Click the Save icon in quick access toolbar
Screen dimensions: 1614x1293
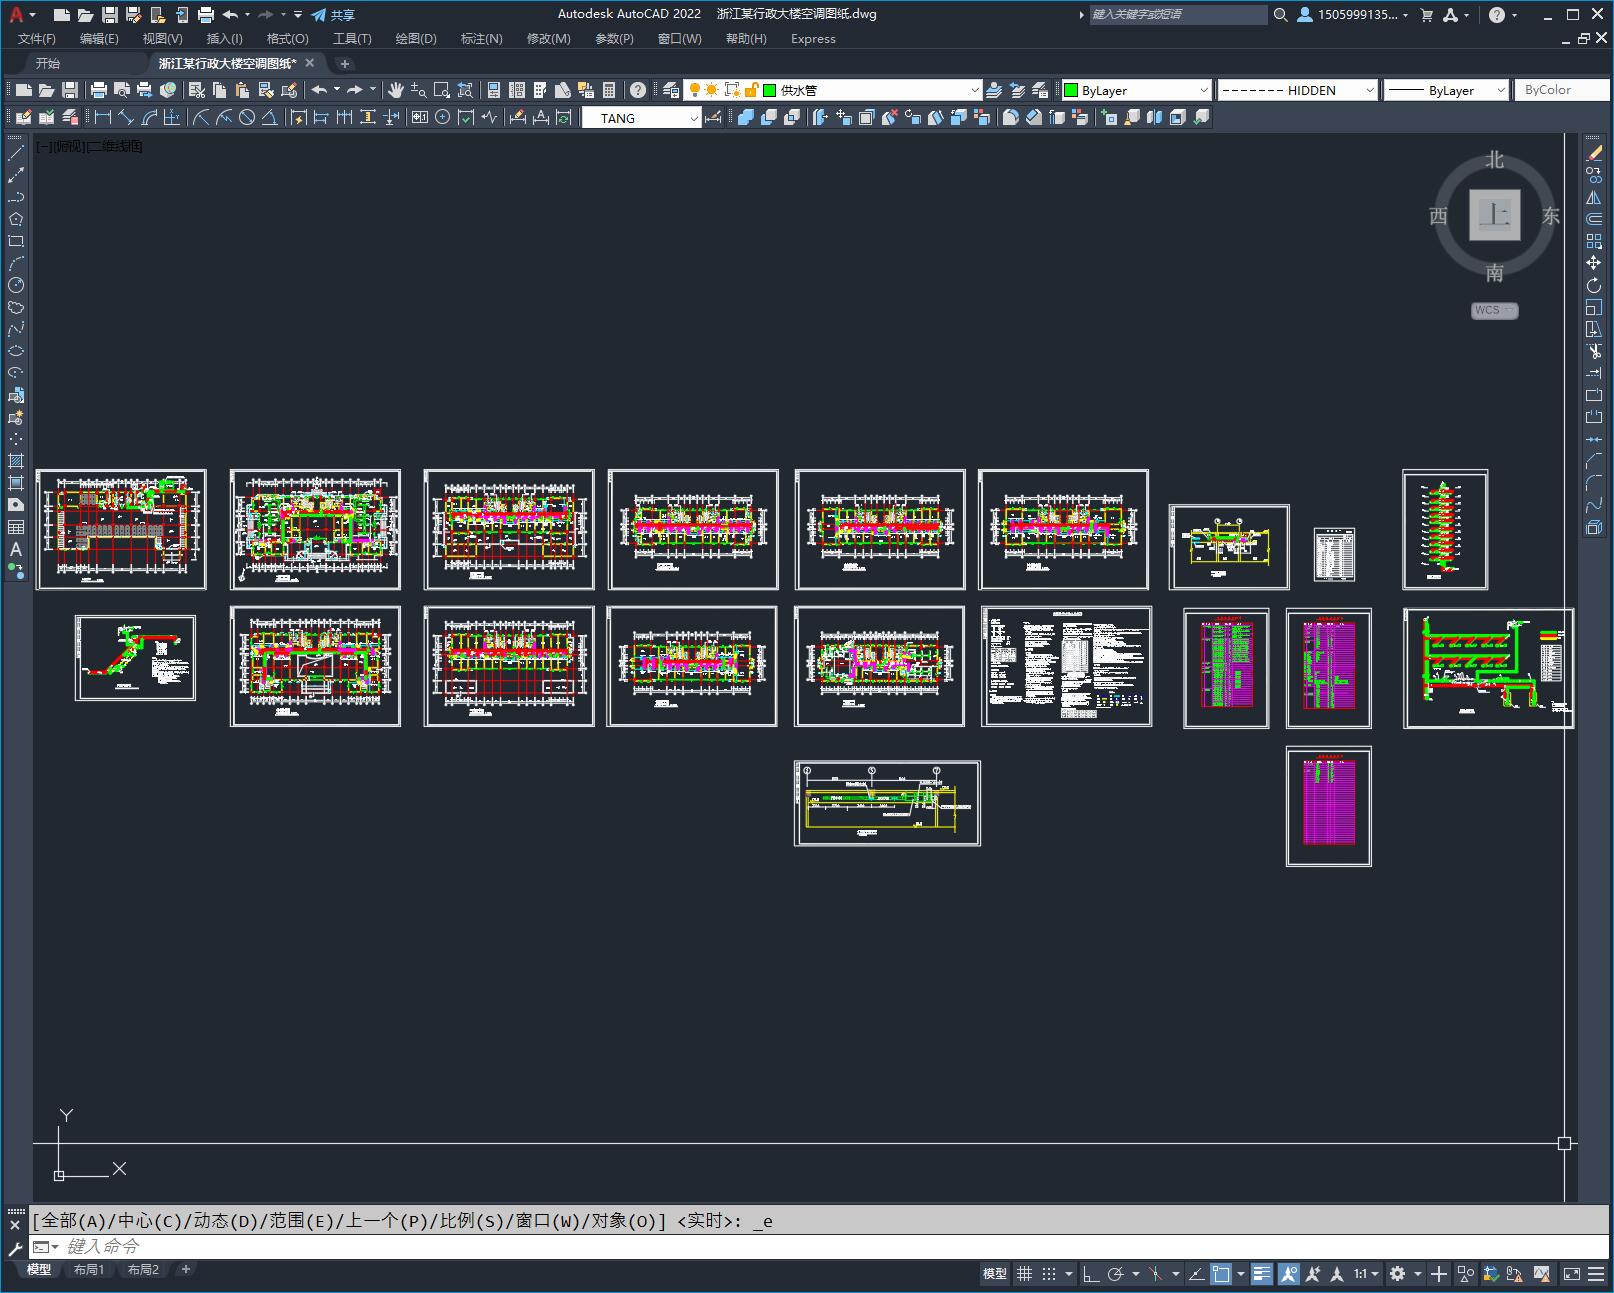tap(110, 15)
